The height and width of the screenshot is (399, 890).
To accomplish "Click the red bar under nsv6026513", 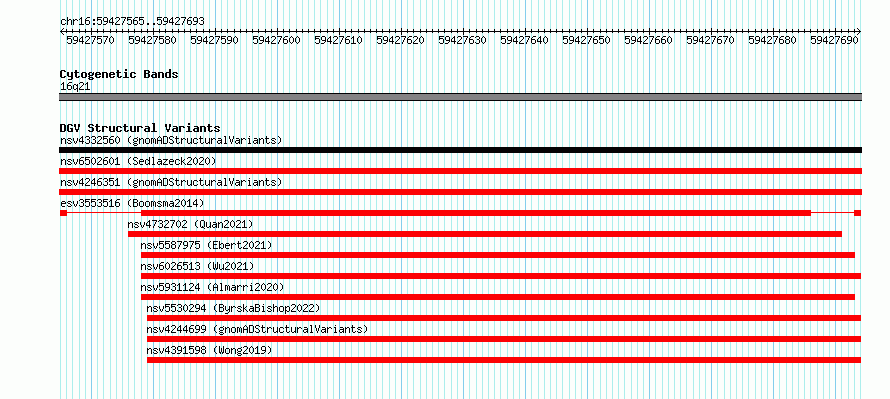I will 501,276.
